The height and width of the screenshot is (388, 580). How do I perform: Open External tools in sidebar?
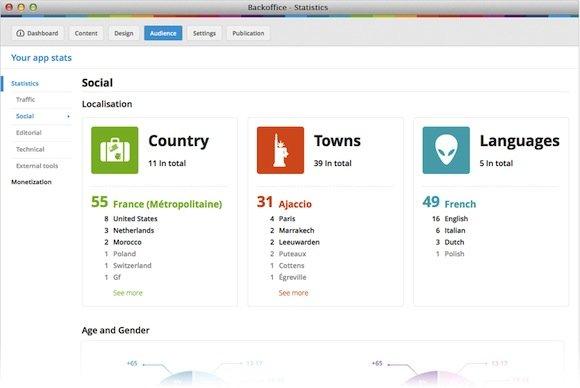pyautogui.click(x=37, y=166)
